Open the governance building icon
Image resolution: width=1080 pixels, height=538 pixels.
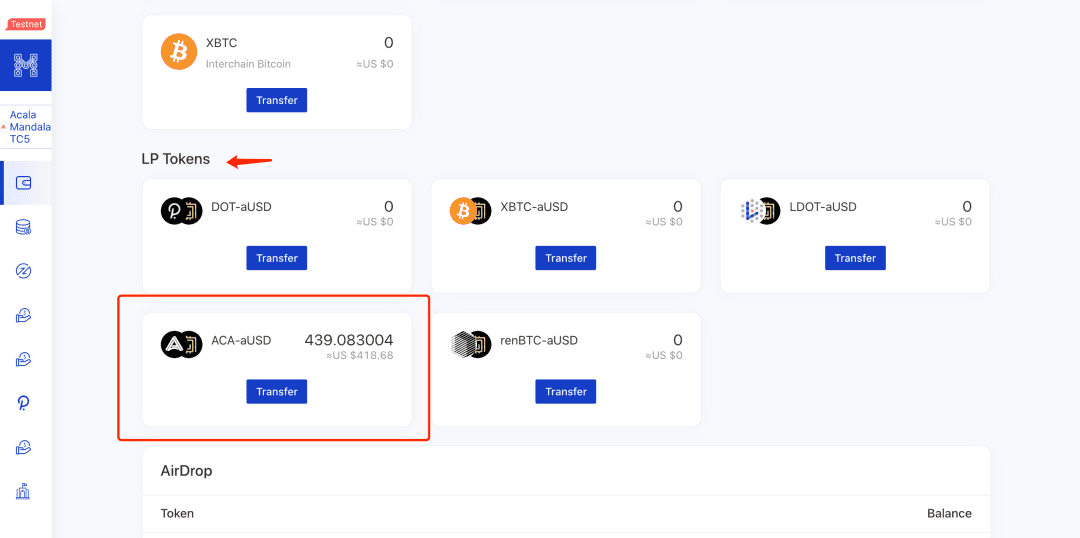[23, 492]
